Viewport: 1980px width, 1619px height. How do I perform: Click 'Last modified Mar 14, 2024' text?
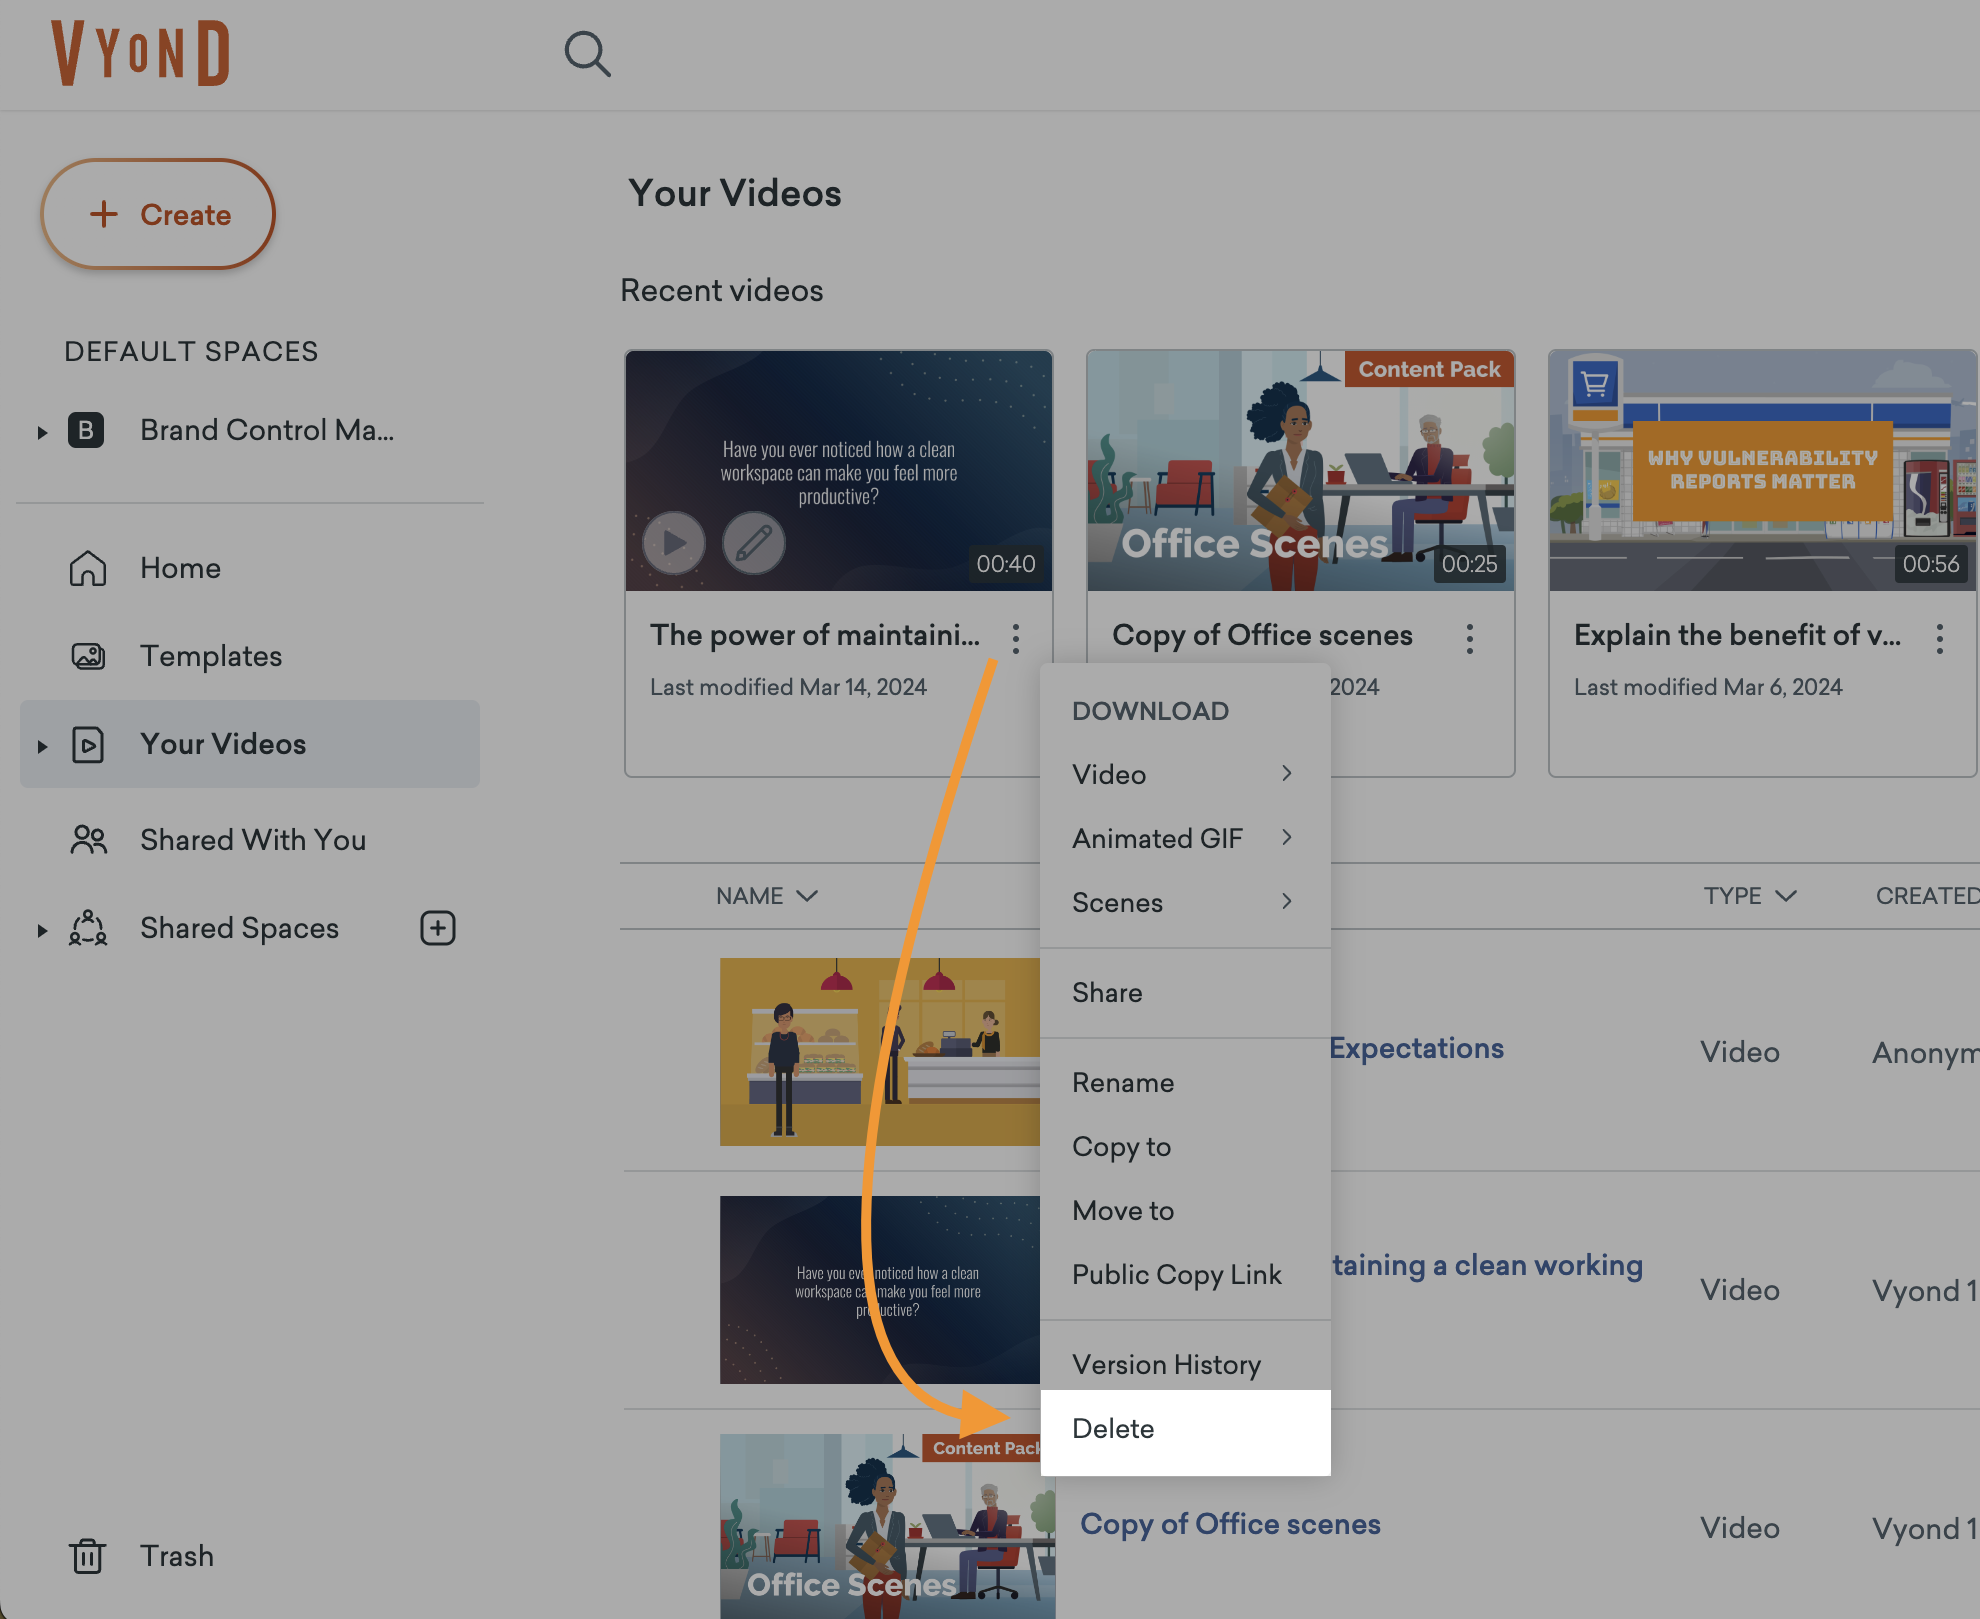click(788, 687)
